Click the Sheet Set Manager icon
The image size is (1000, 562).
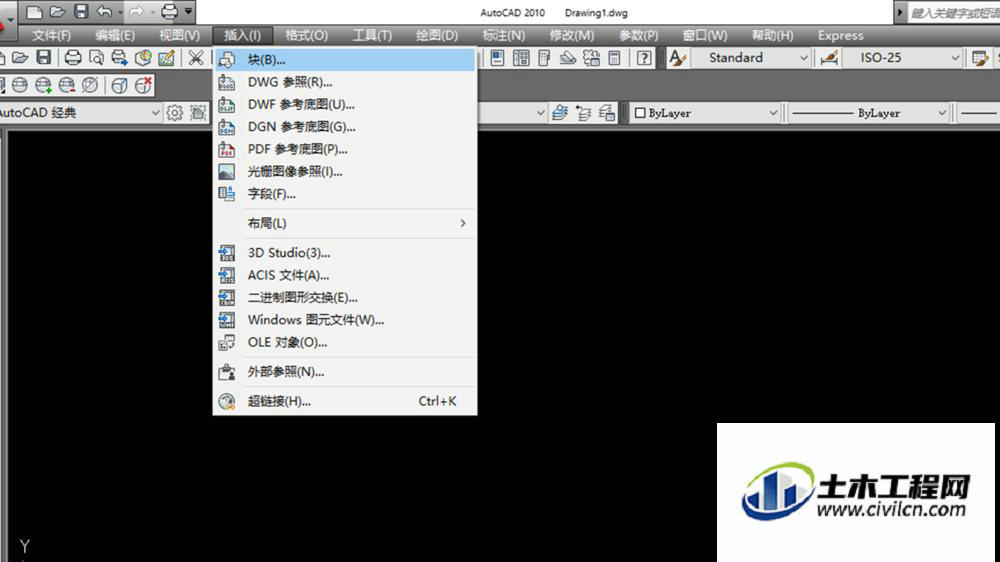(568, 58)
